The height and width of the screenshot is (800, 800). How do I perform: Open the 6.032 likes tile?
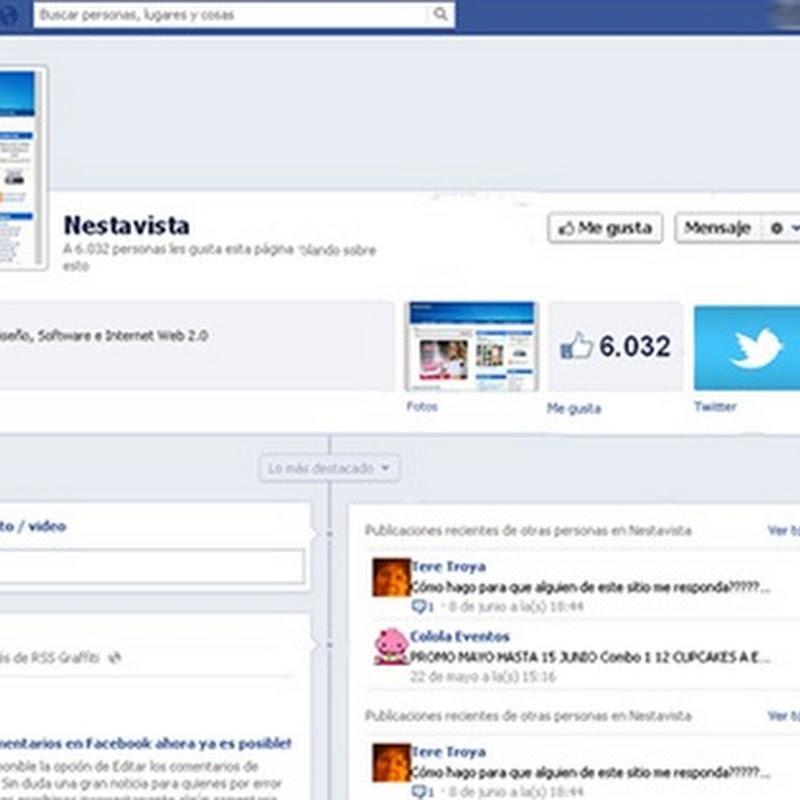(x=615, y=346)
